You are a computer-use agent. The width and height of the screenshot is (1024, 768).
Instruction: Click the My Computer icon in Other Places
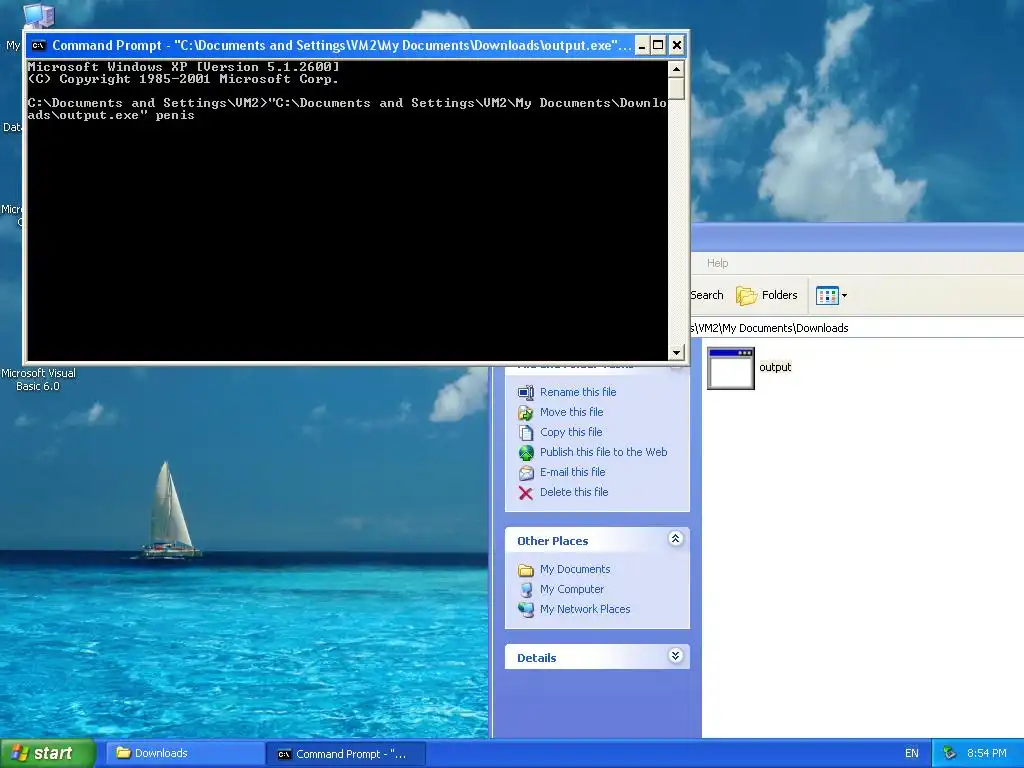[526, 590]
